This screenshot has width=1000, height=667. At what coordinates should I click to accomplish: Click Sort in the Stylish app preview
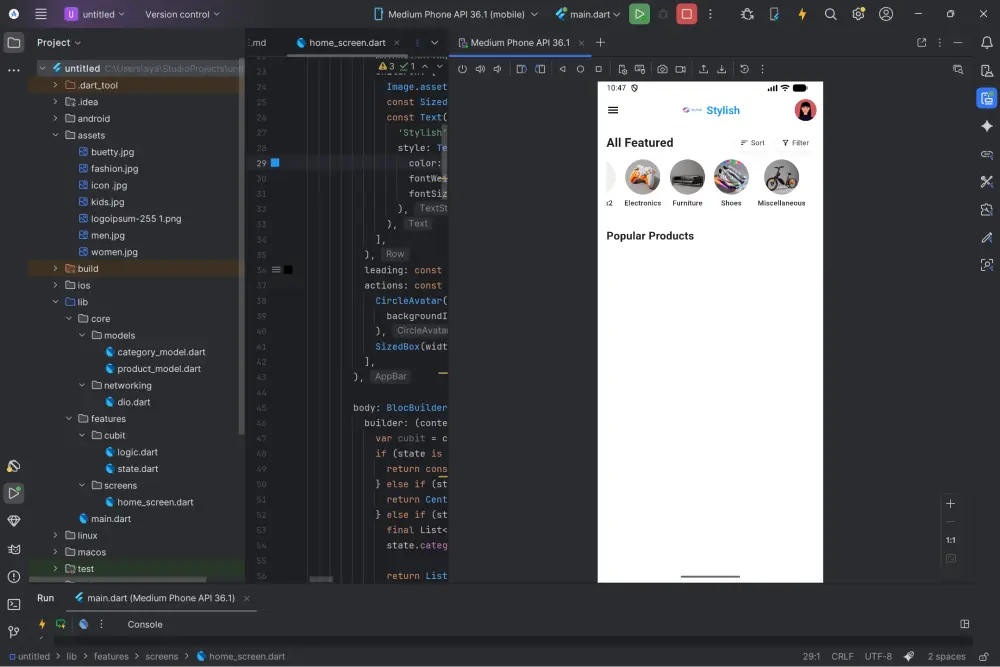click(x=753, y=142)
